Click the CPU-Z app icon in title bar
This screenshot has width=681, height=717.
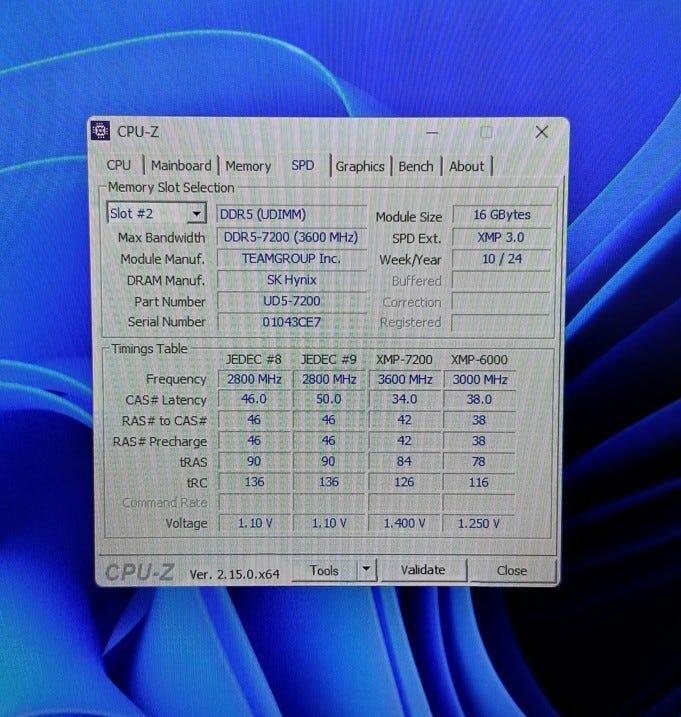pos(101,131)
